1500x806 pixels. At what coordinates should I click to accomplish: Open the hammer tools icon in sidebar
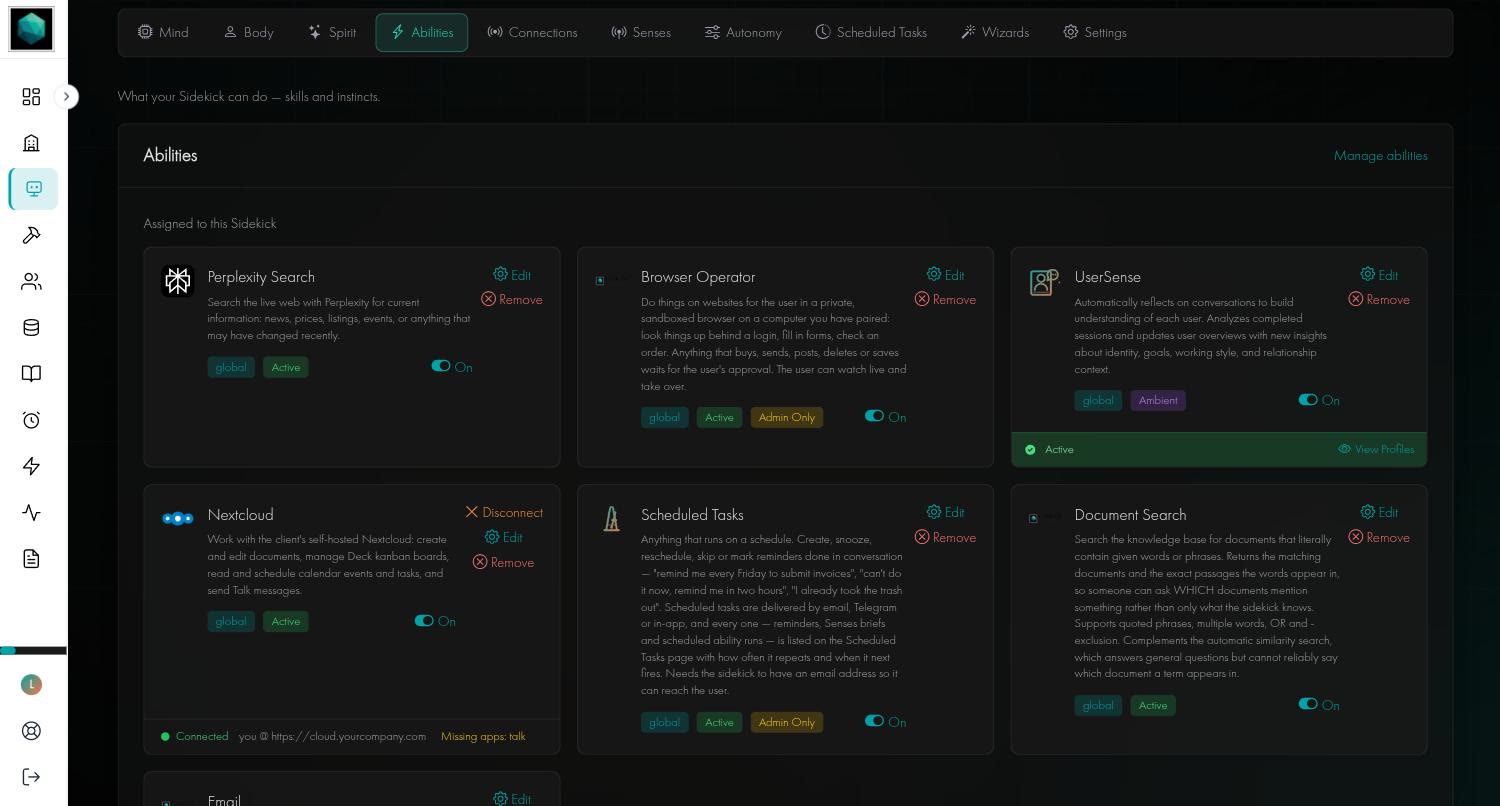[x=31, y=235]
